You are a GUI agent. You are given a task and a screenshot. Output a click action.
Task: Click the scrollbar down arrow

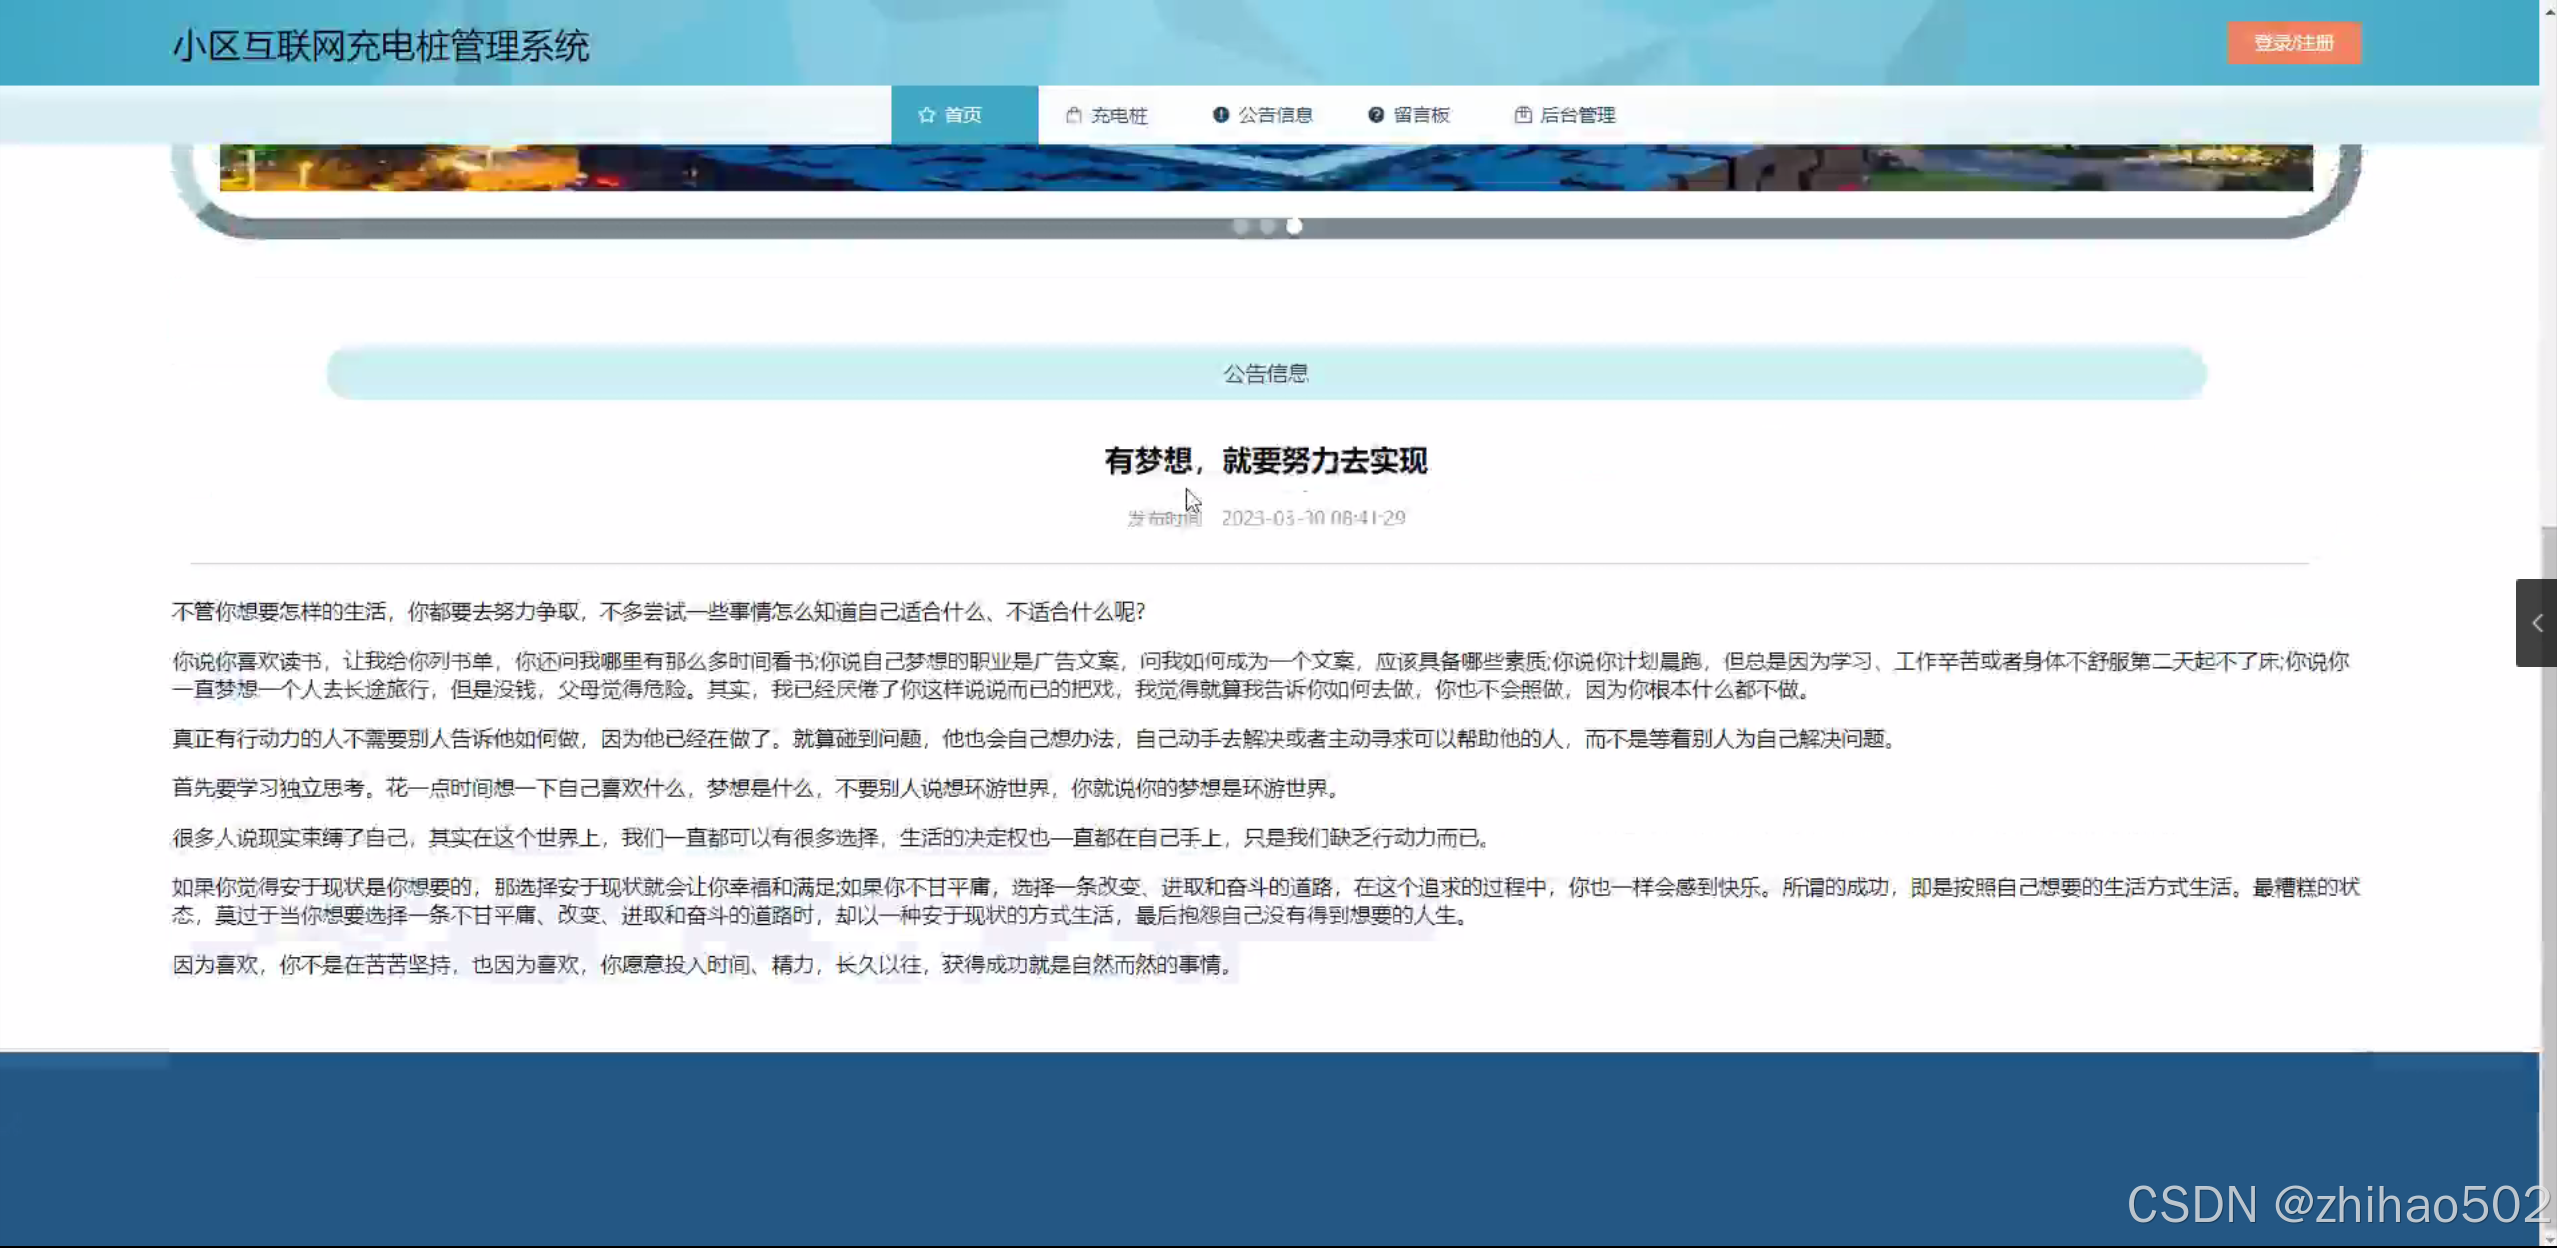(x=2548, y=1239)
